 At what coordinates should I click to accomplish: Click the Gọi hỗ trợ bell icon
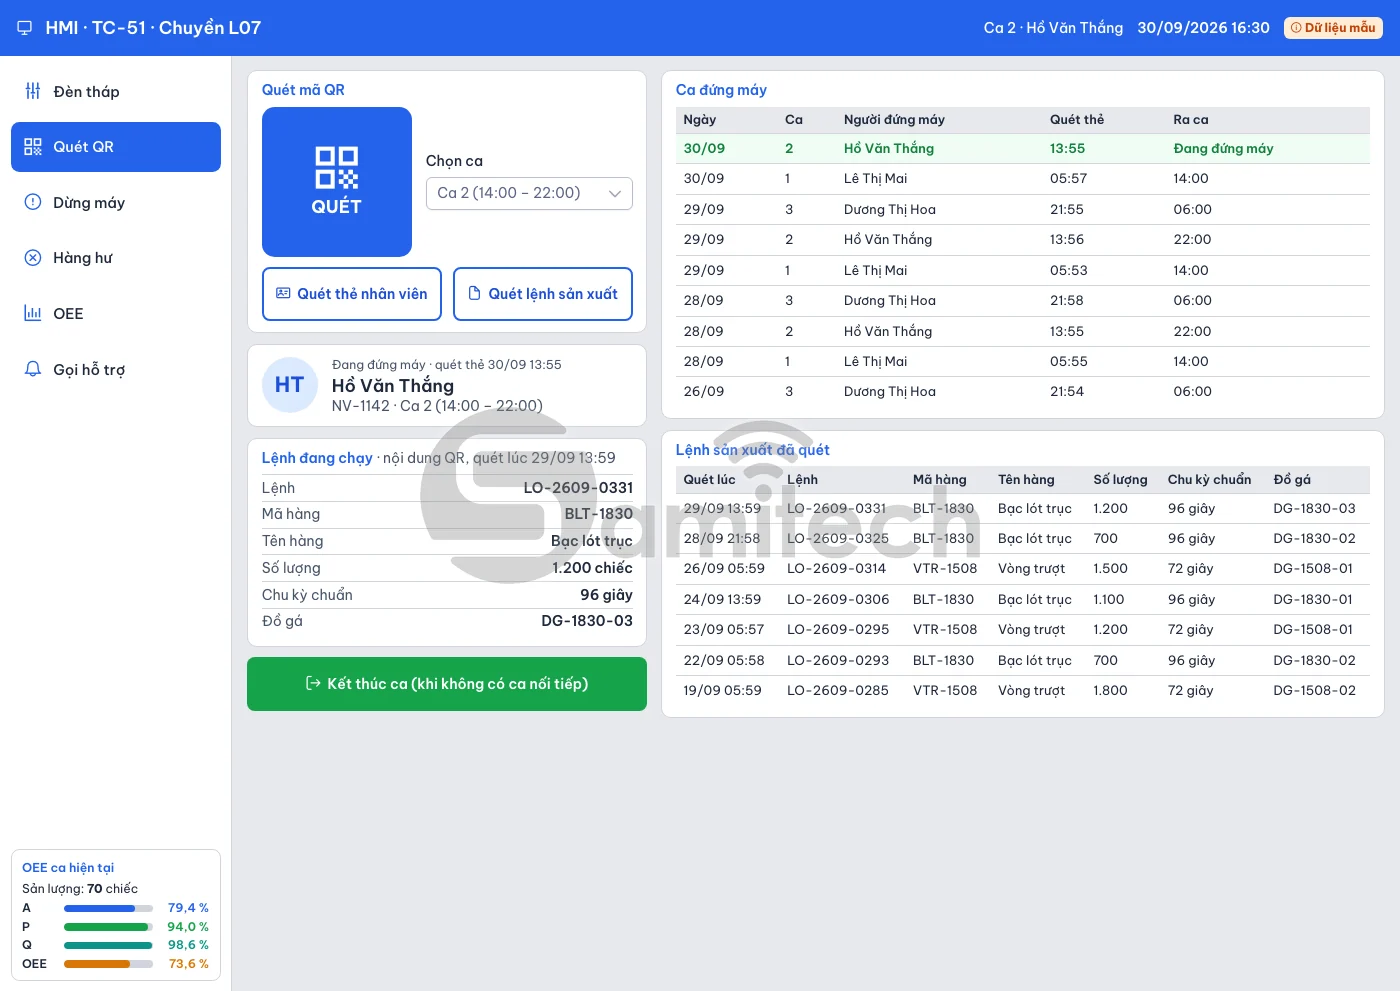pyautogui.click(x=33, y=369)
